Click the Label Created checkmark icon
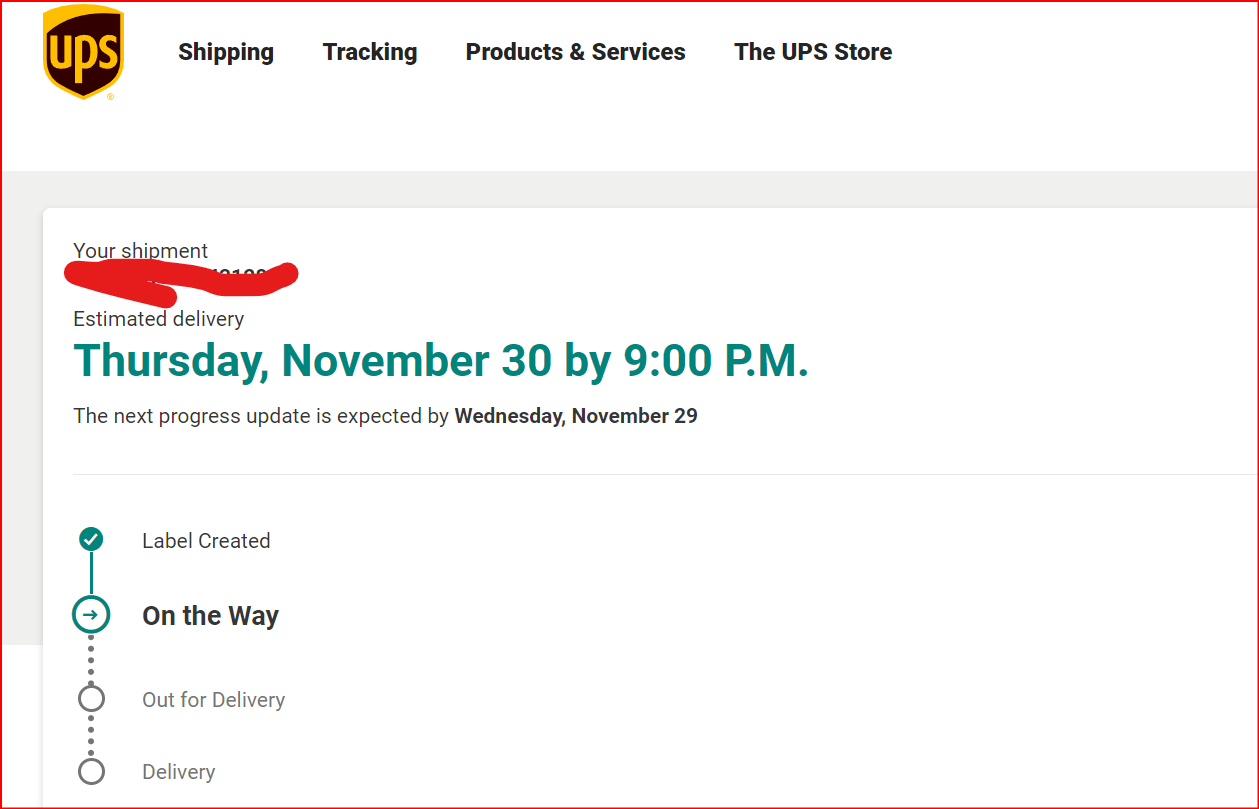Viewport: 1259px width, 809px height. (x=91, y=540)
